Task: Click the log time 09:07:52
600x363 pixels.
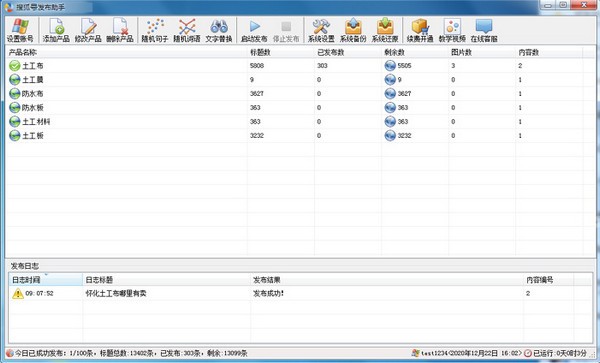Action: click(39, 293)
